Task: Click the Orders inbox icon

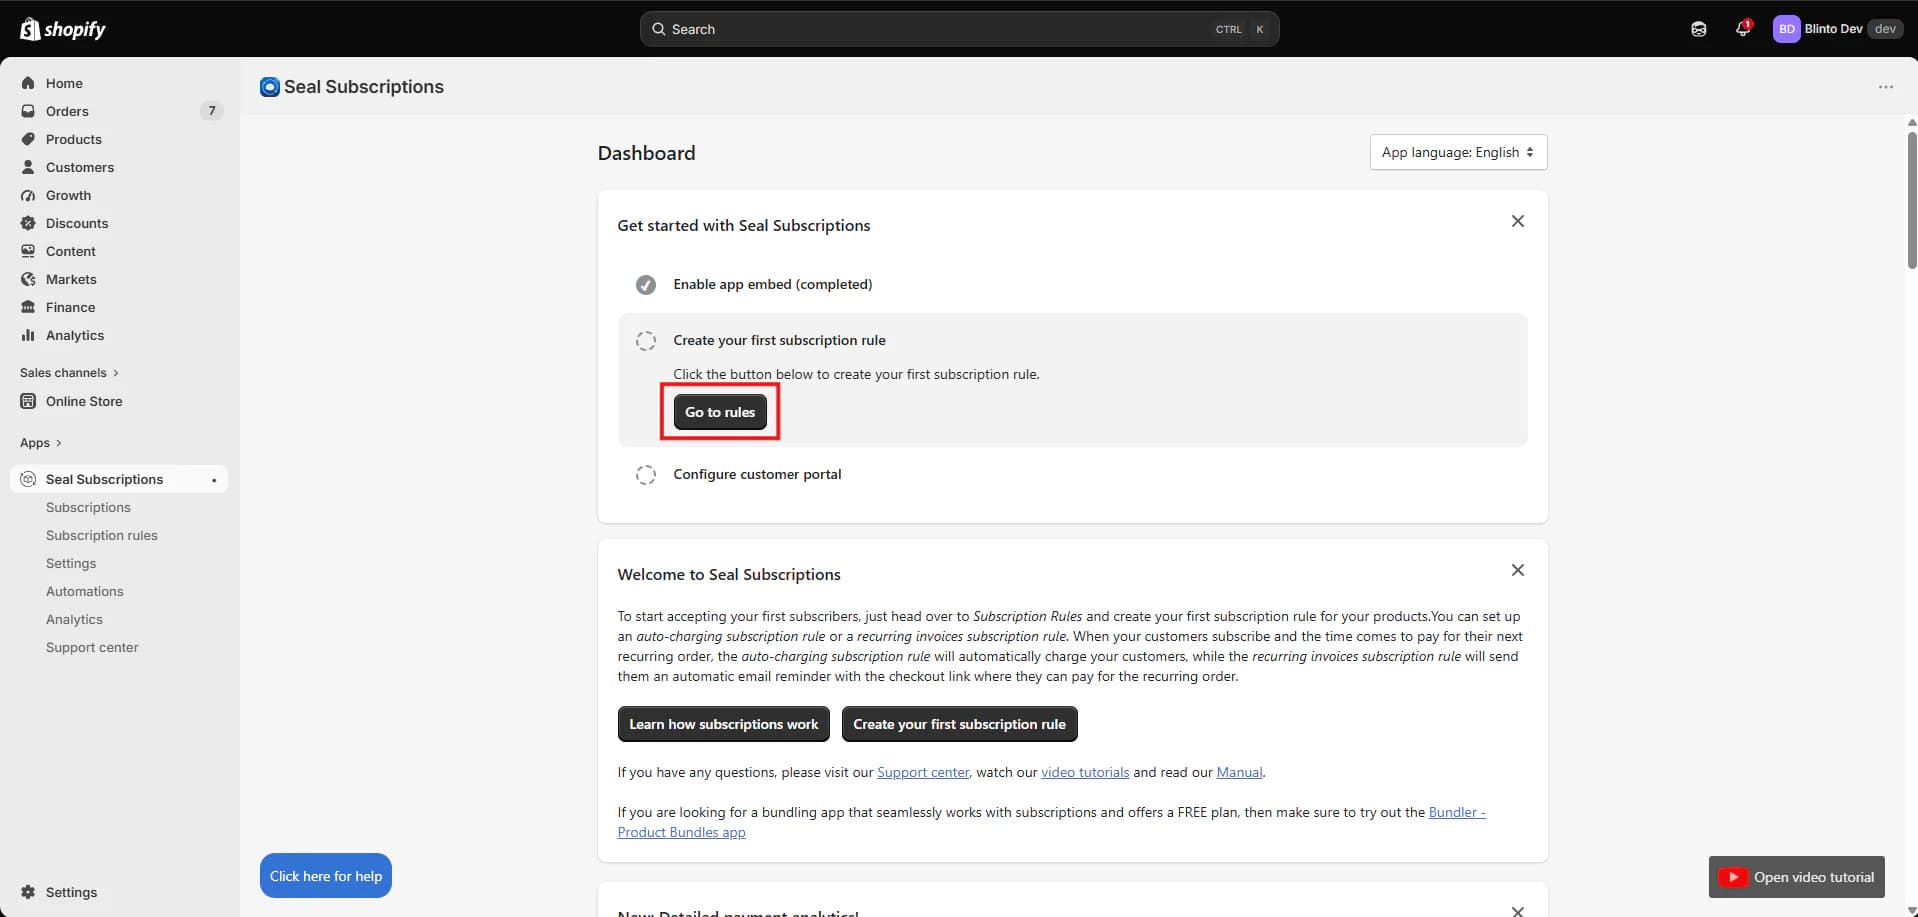Action: coord(28,111)
